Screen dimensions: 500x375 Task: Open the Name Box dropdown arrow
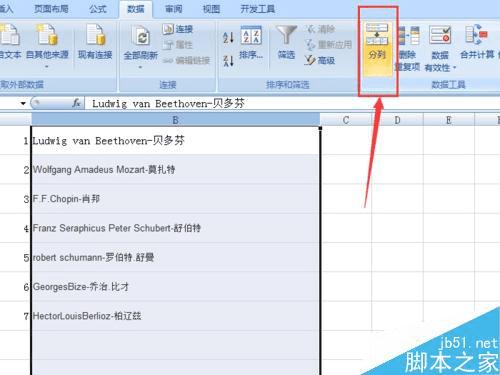23,103
